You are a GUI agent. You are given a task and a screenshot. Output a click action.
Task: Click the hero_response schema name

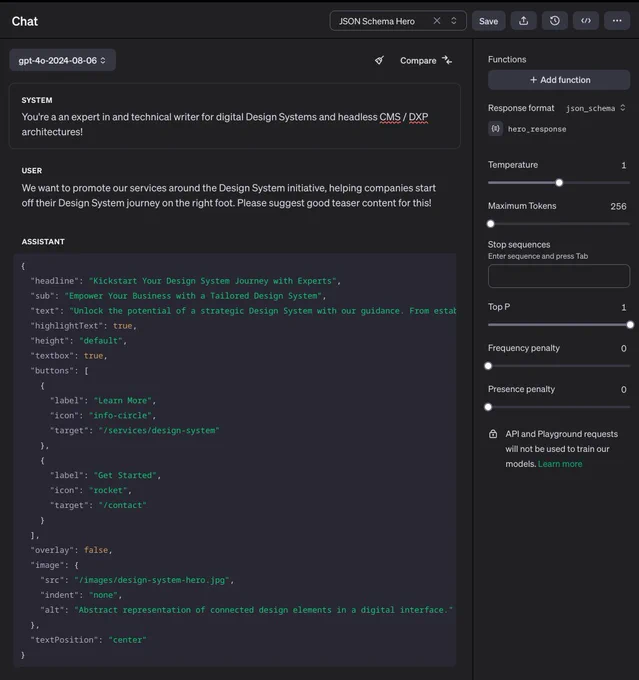coord(537,129)
